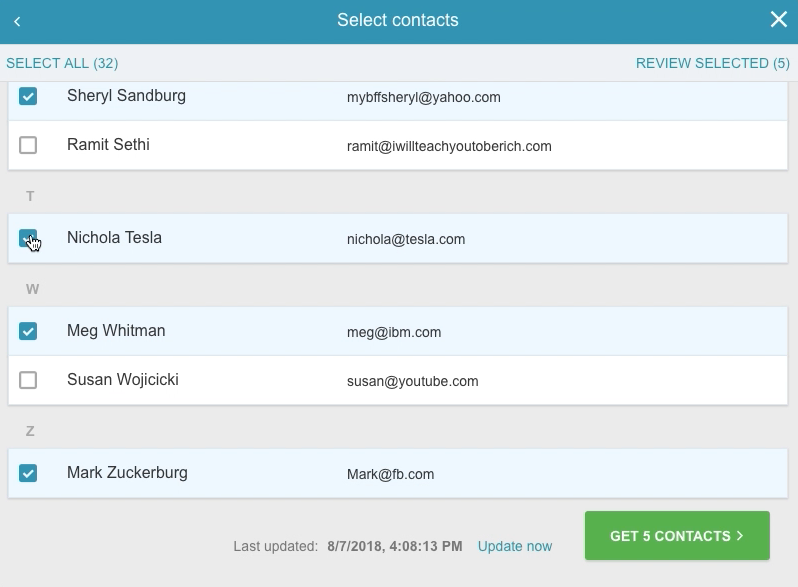
Task: Click the Update now link
Action: 515,546
